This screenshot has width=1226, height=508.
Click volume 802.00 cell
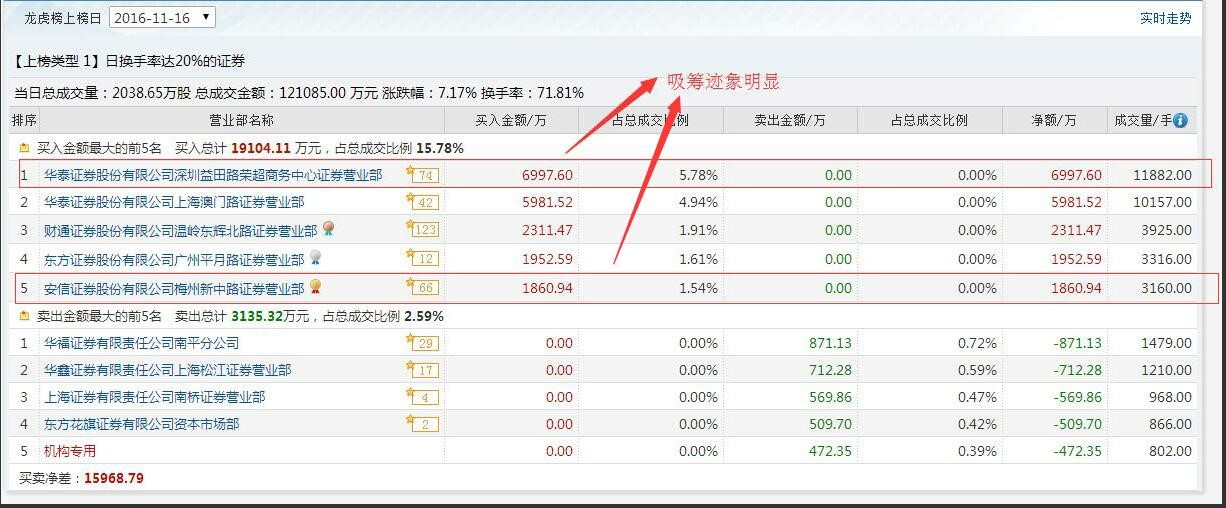click(x=1170, y=451)
